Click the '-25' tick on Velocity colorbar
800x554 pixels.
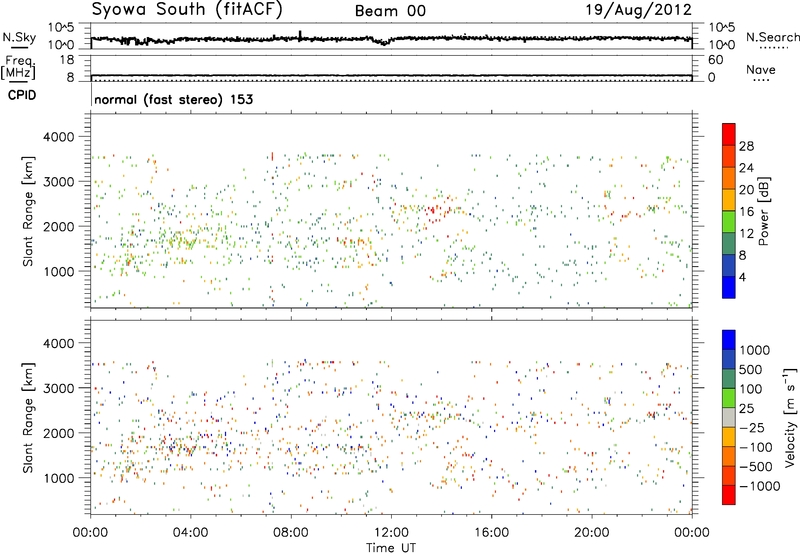(x=751, y=427)
